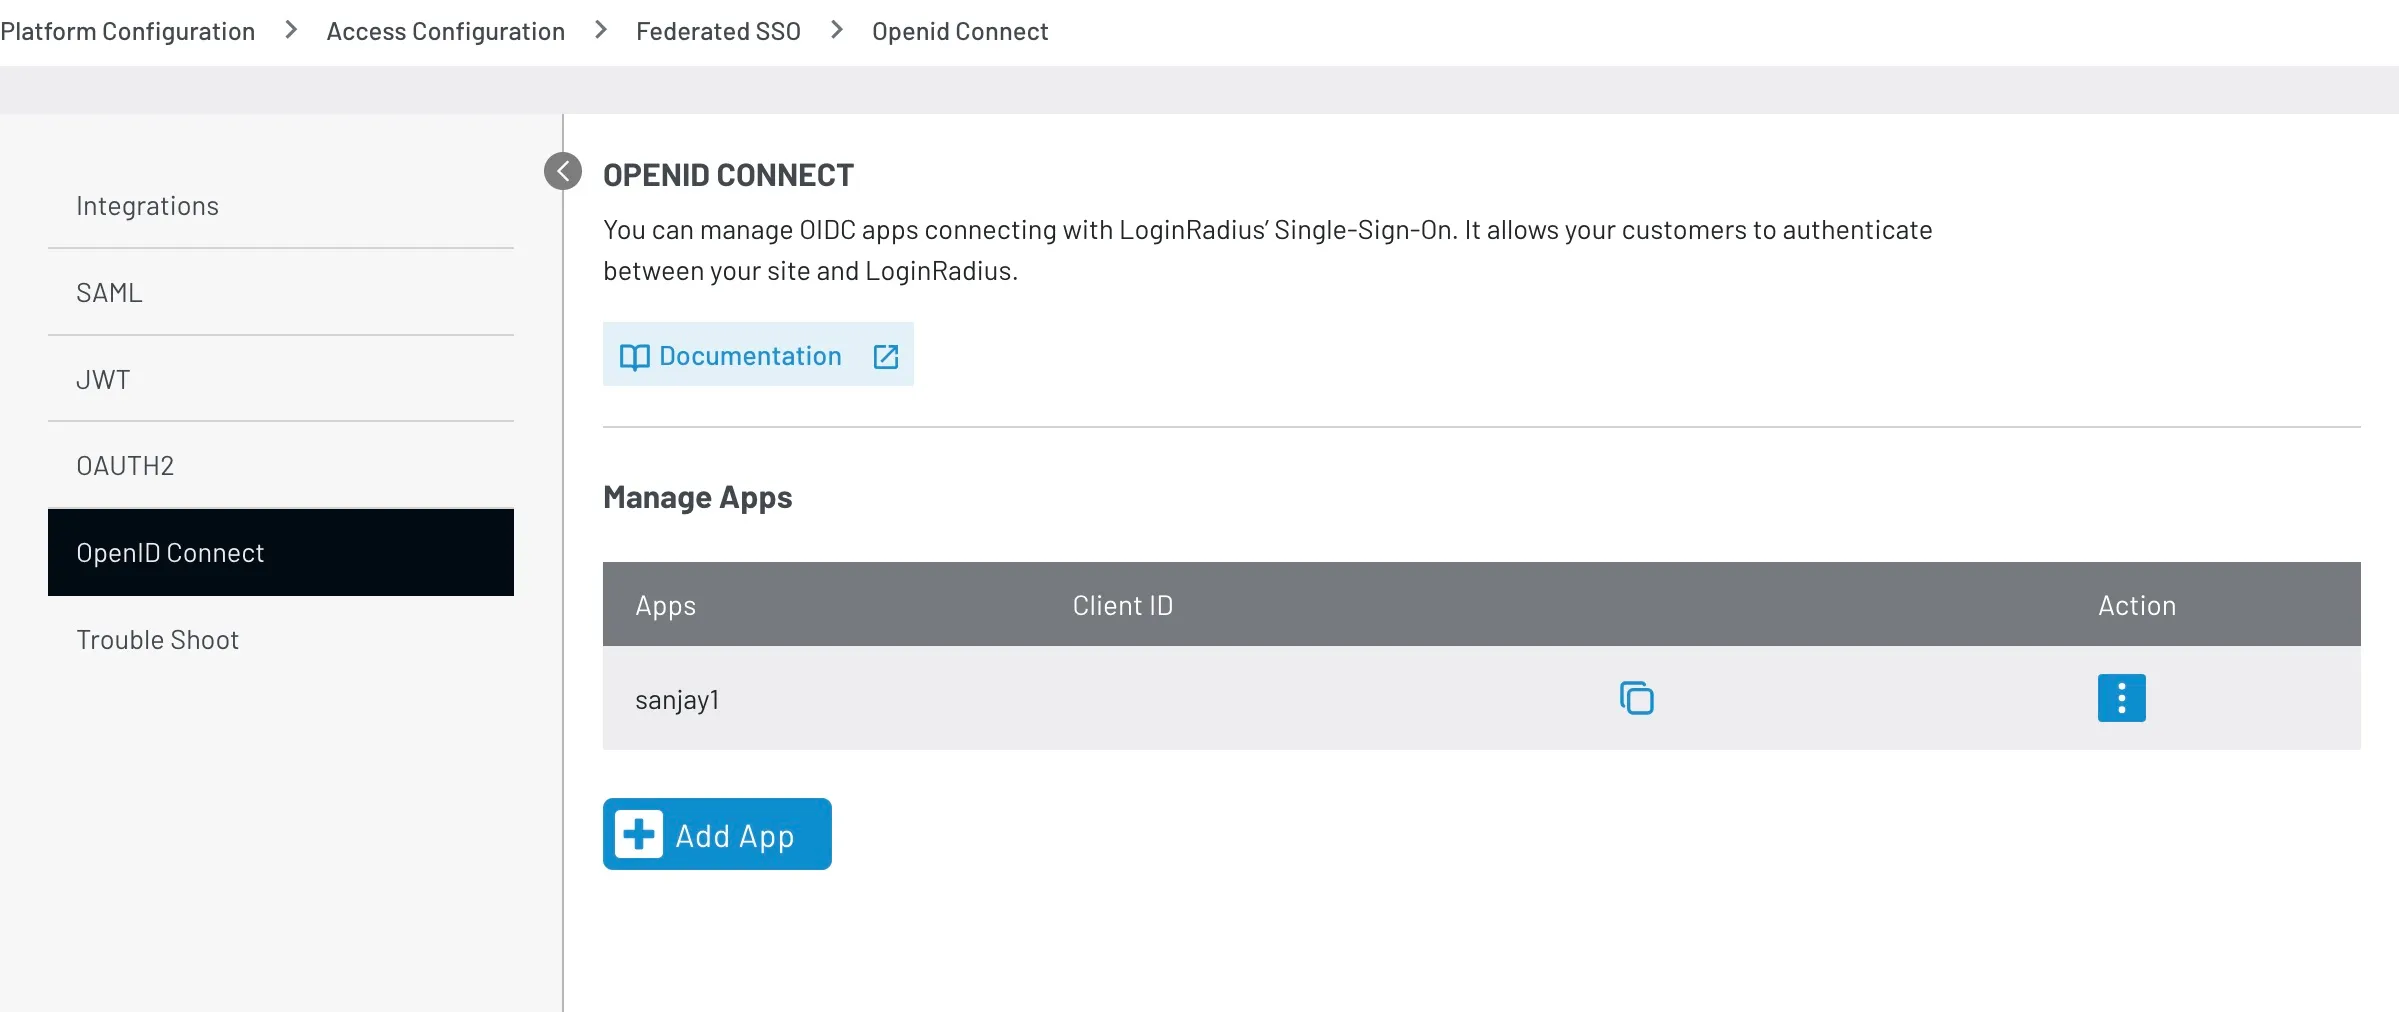Click the external-link icon next to Documentation

887,355
